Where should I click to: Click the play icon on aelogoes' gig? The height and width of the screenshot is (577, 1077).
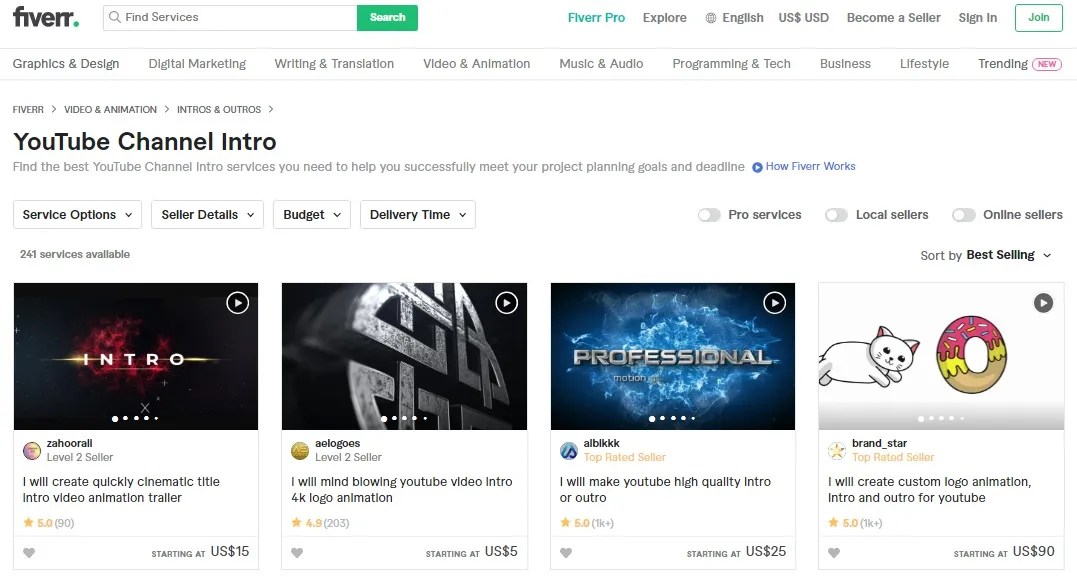[506, 302]
